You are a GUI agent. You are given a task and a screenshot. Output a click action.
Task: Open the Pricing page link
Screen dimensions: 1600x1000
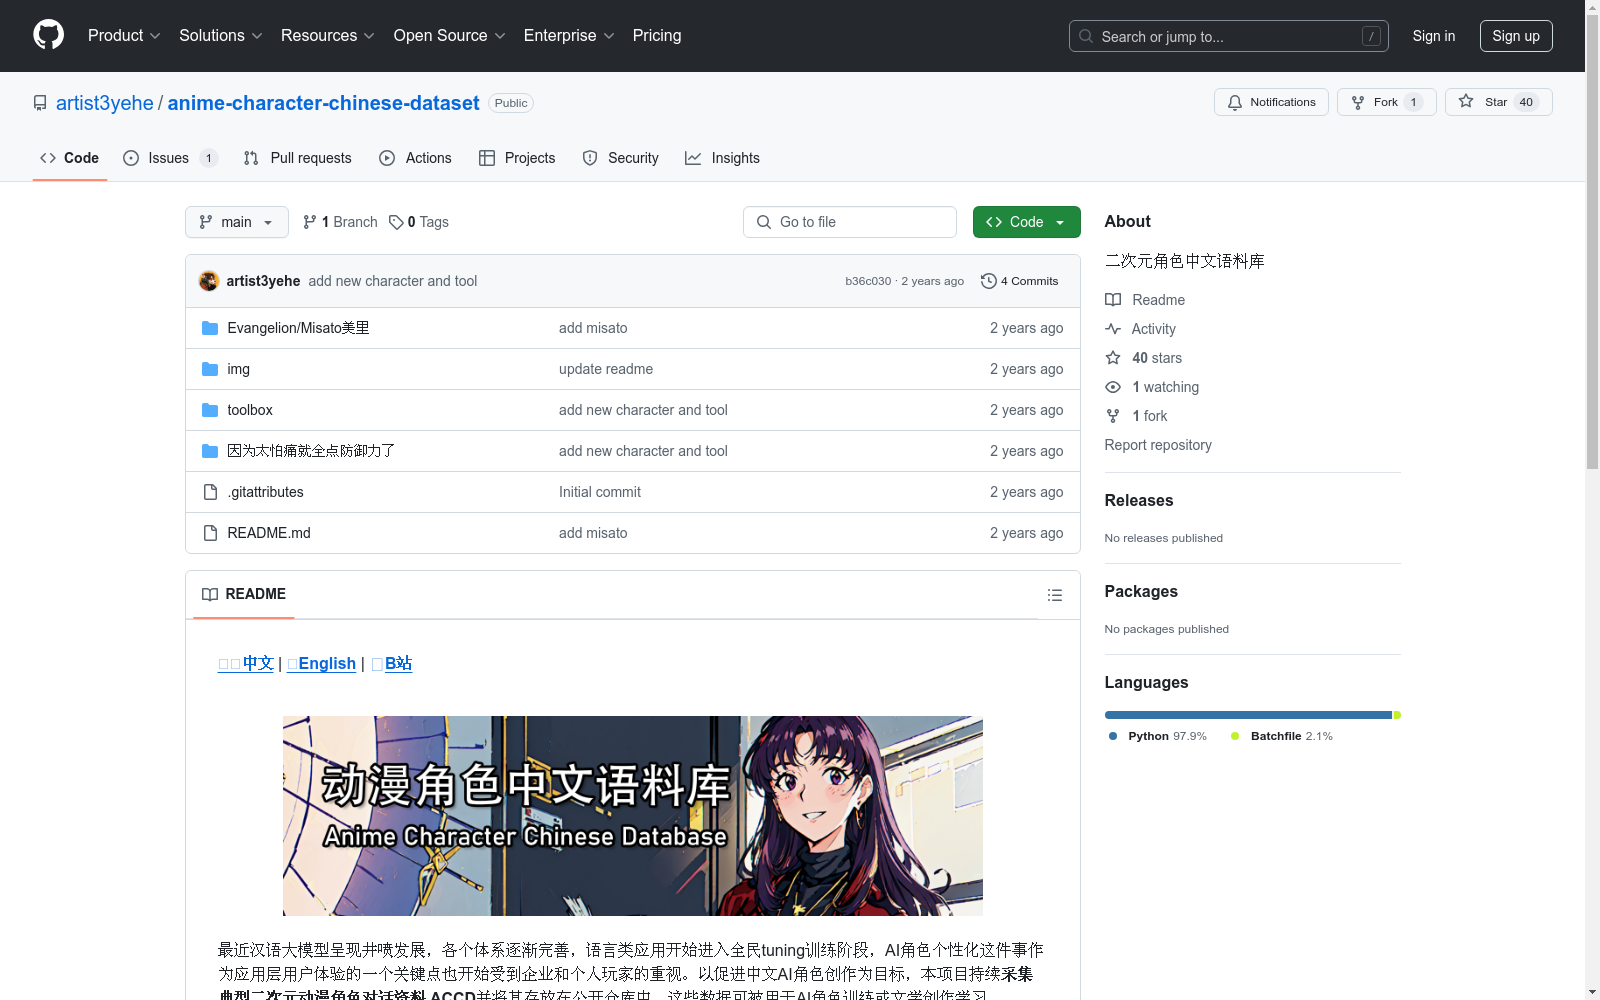pyautogui.click(x=657, y=36)
